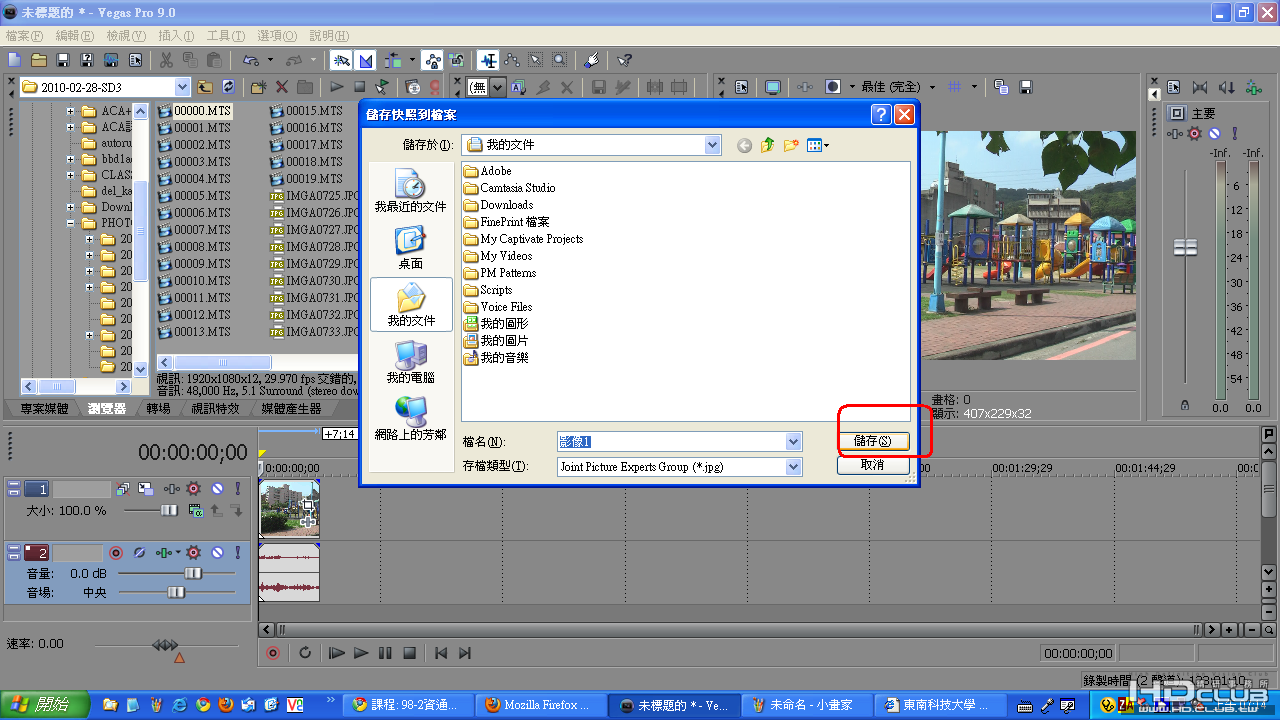The height and width of the screenshot is (720, 1280).
Task: Click the cut (scissors) icon in main toolbar
Action: (166, 61)
